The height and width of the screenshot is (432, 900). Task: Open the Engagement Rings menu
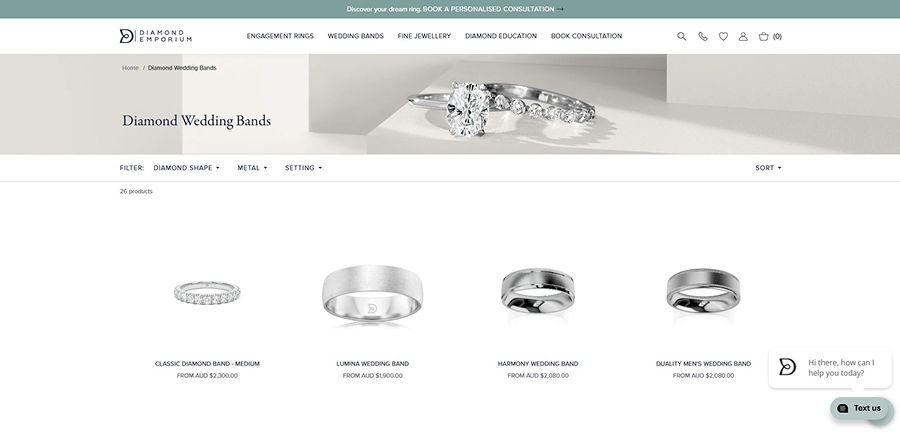coord(280,36)
